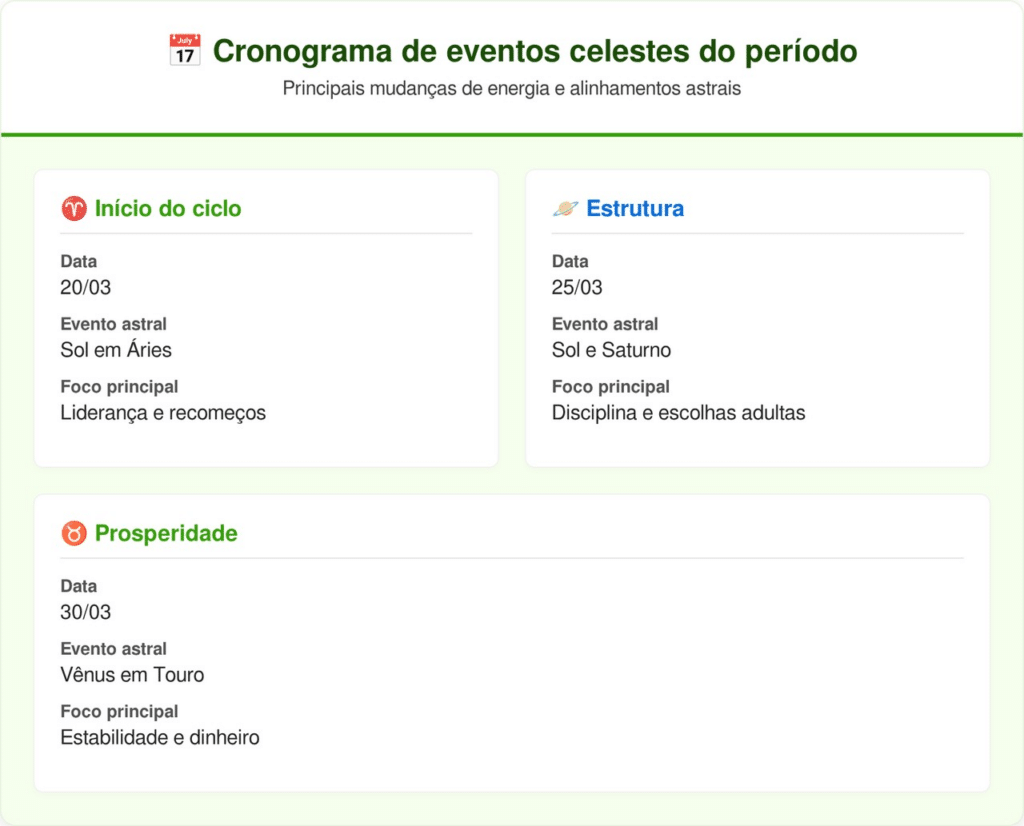Click the calendar icon in the header
This screenshot has height=826, width=1024.
tap(184, 51)
